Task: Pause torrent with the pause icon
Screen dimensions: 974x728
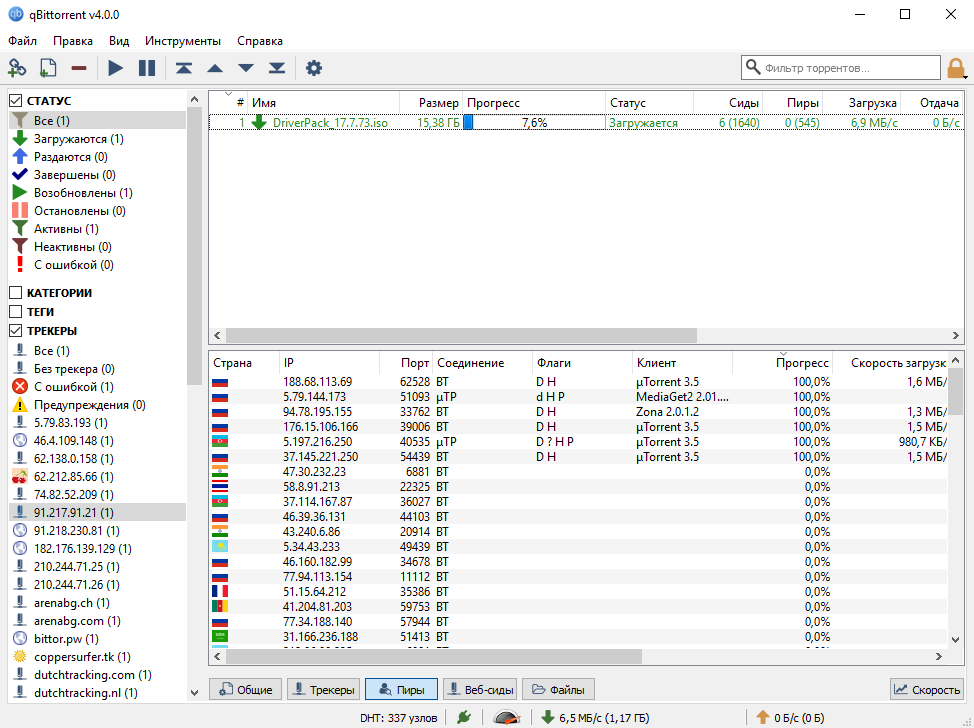Action: point(147,68)
